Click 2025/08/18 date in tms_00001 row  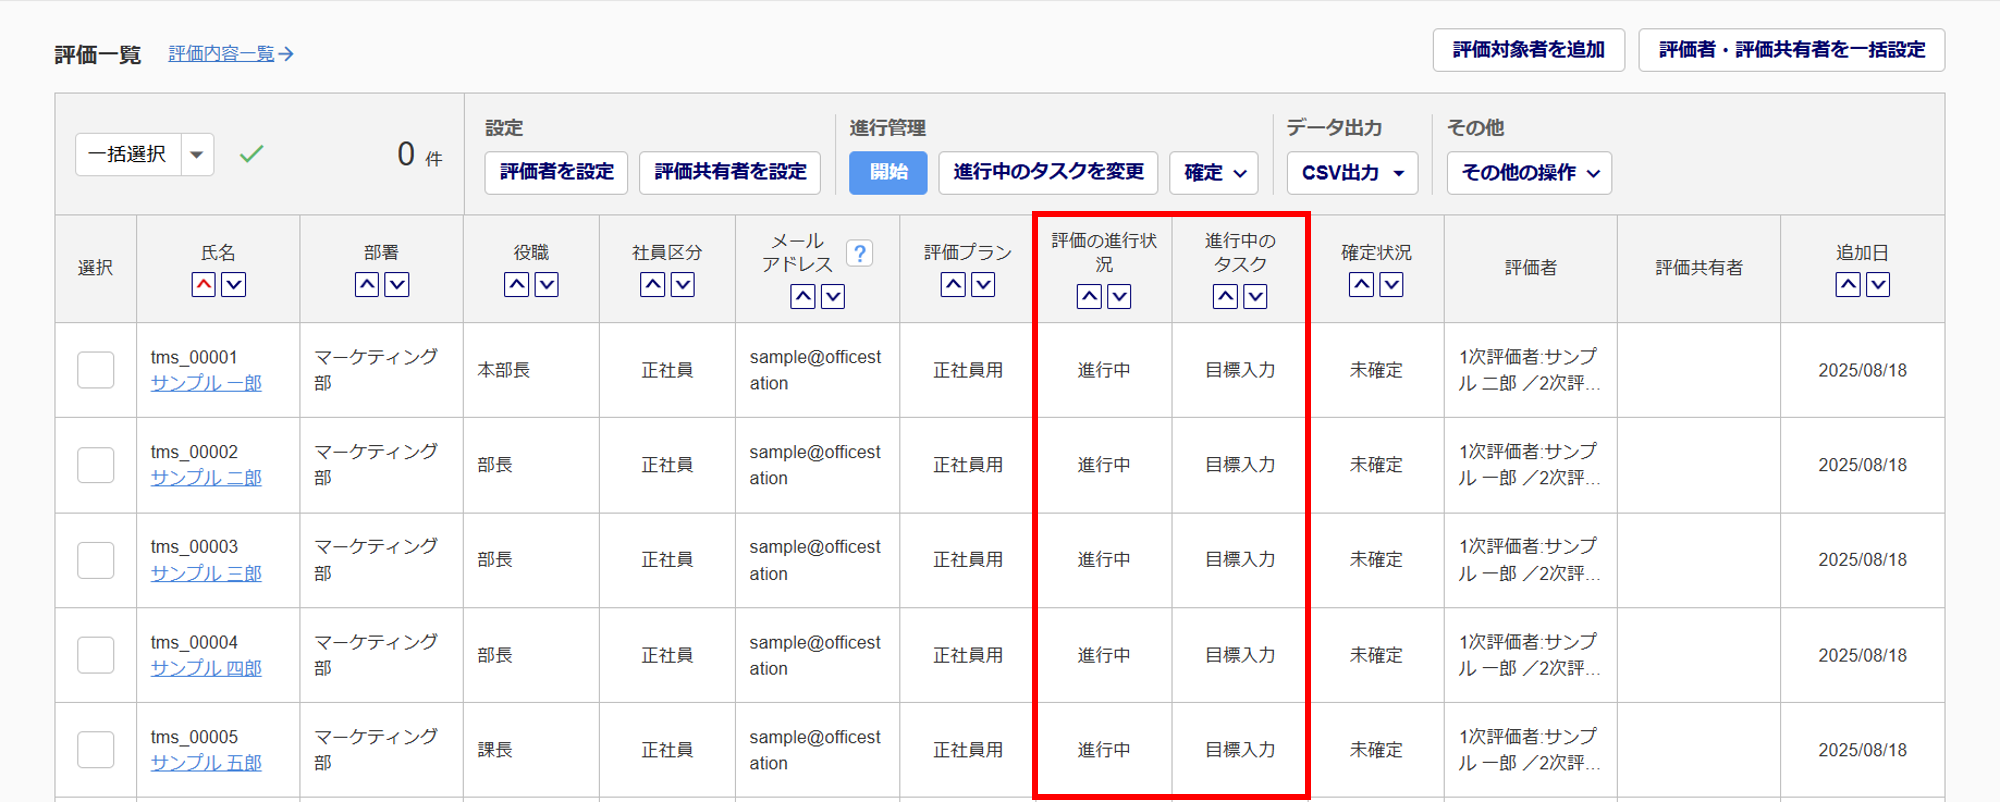(1862, 370)
